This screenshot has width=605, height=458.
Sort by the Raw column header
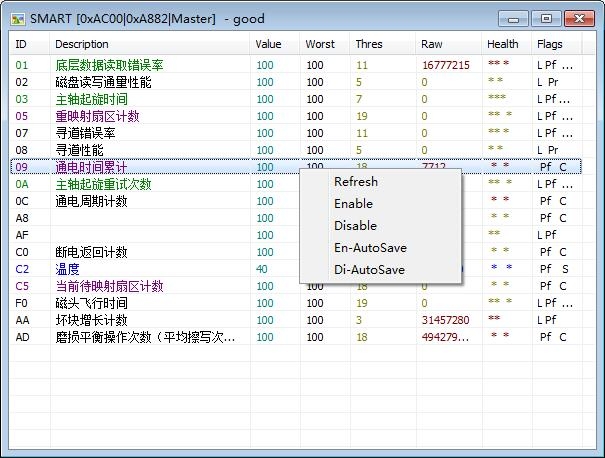point(448,44)
